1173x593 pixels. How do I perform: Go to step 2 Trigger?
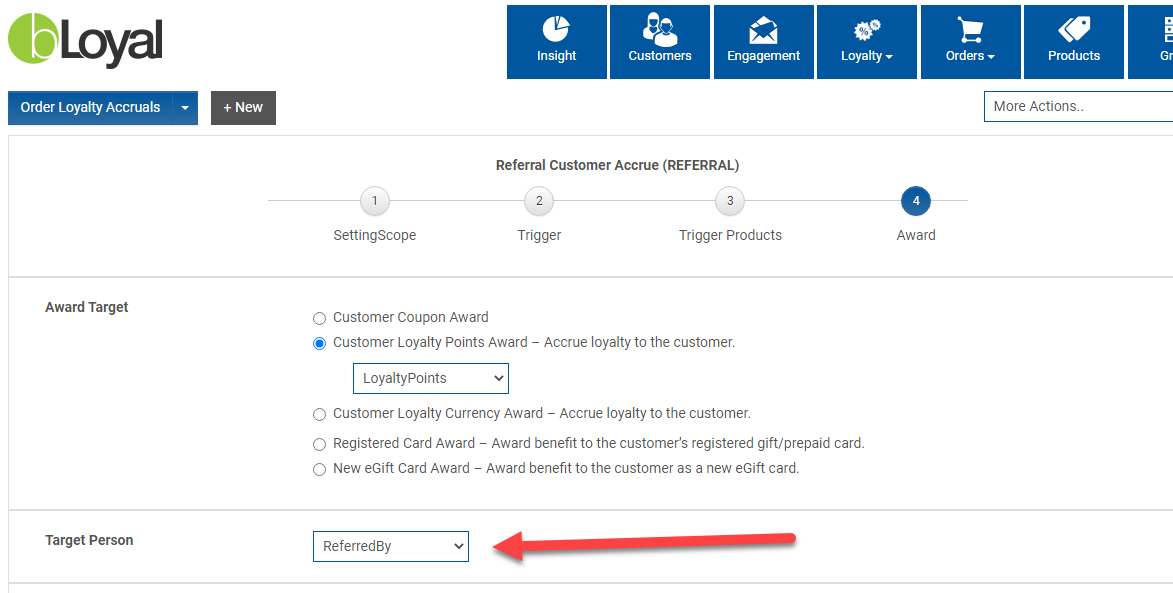(539, 201)
